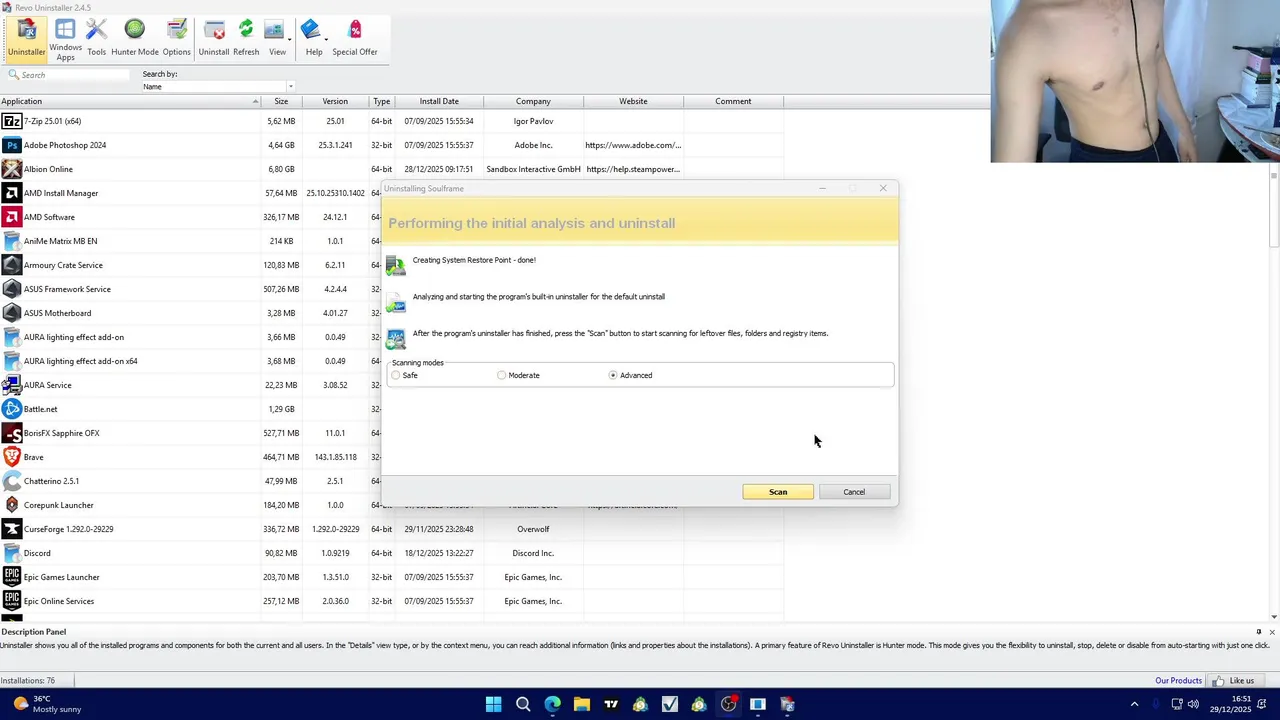1280x720 pixels.
Task: Open the Windows Start menu
Action: (x=493, y=705)
